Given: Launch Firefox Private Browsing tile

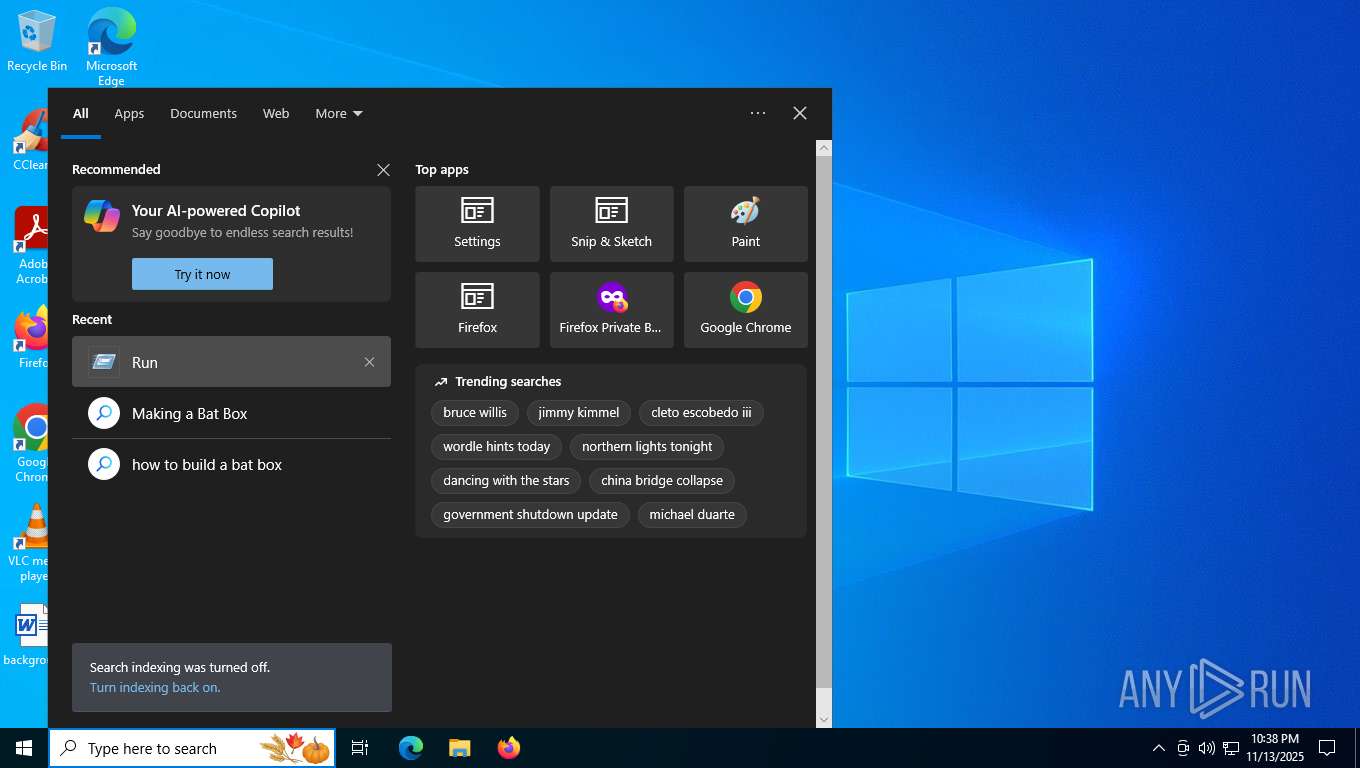Looking at the screenshot, I should (611, 310).
